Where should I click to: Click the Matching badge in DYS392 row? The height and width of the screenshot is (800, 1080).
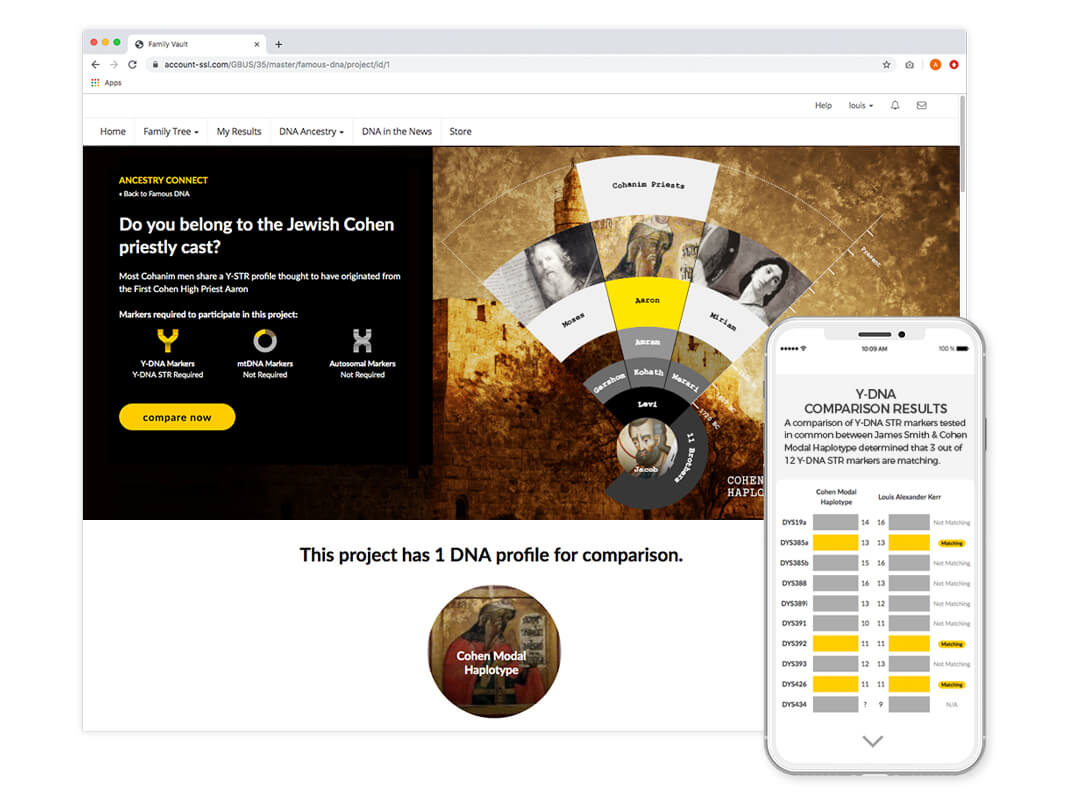[952, 644]
